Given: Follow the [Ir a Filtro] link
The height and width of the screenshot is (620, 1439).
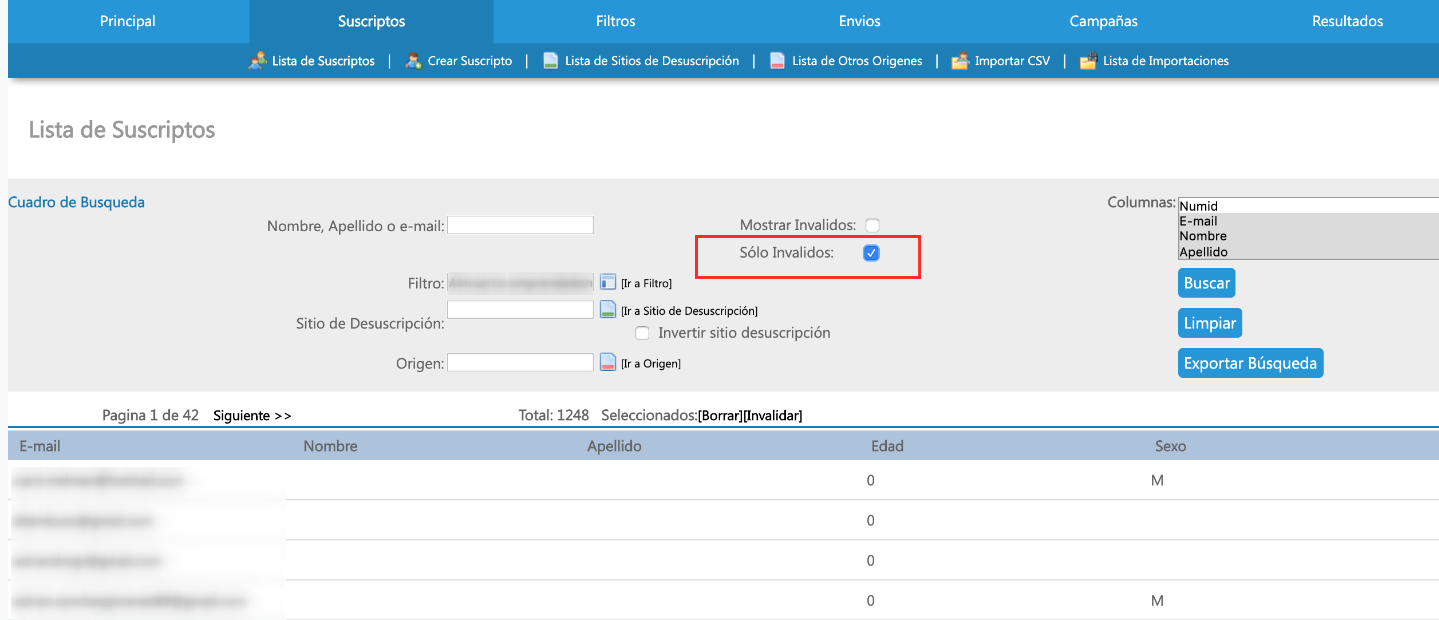Looking at the screenshot, I should click(646, 284).
